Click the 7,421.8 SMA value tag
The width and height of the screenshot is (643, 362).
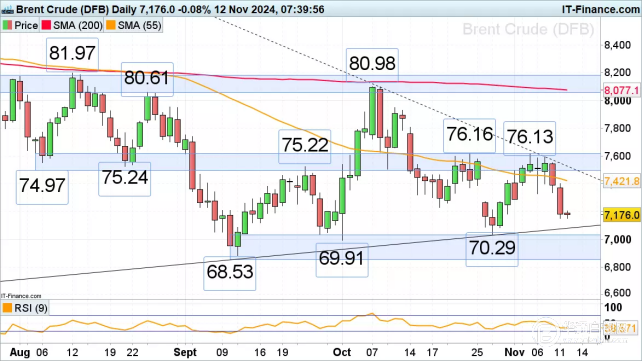(x=621, y=181)
